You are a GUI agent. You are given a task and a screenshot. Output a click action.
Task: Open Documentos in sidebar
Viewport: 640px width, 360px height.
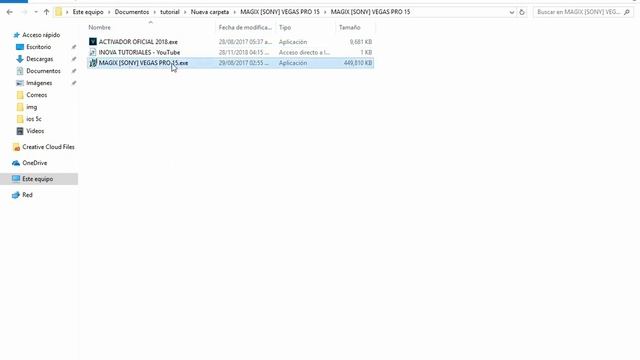pos(43,71)
